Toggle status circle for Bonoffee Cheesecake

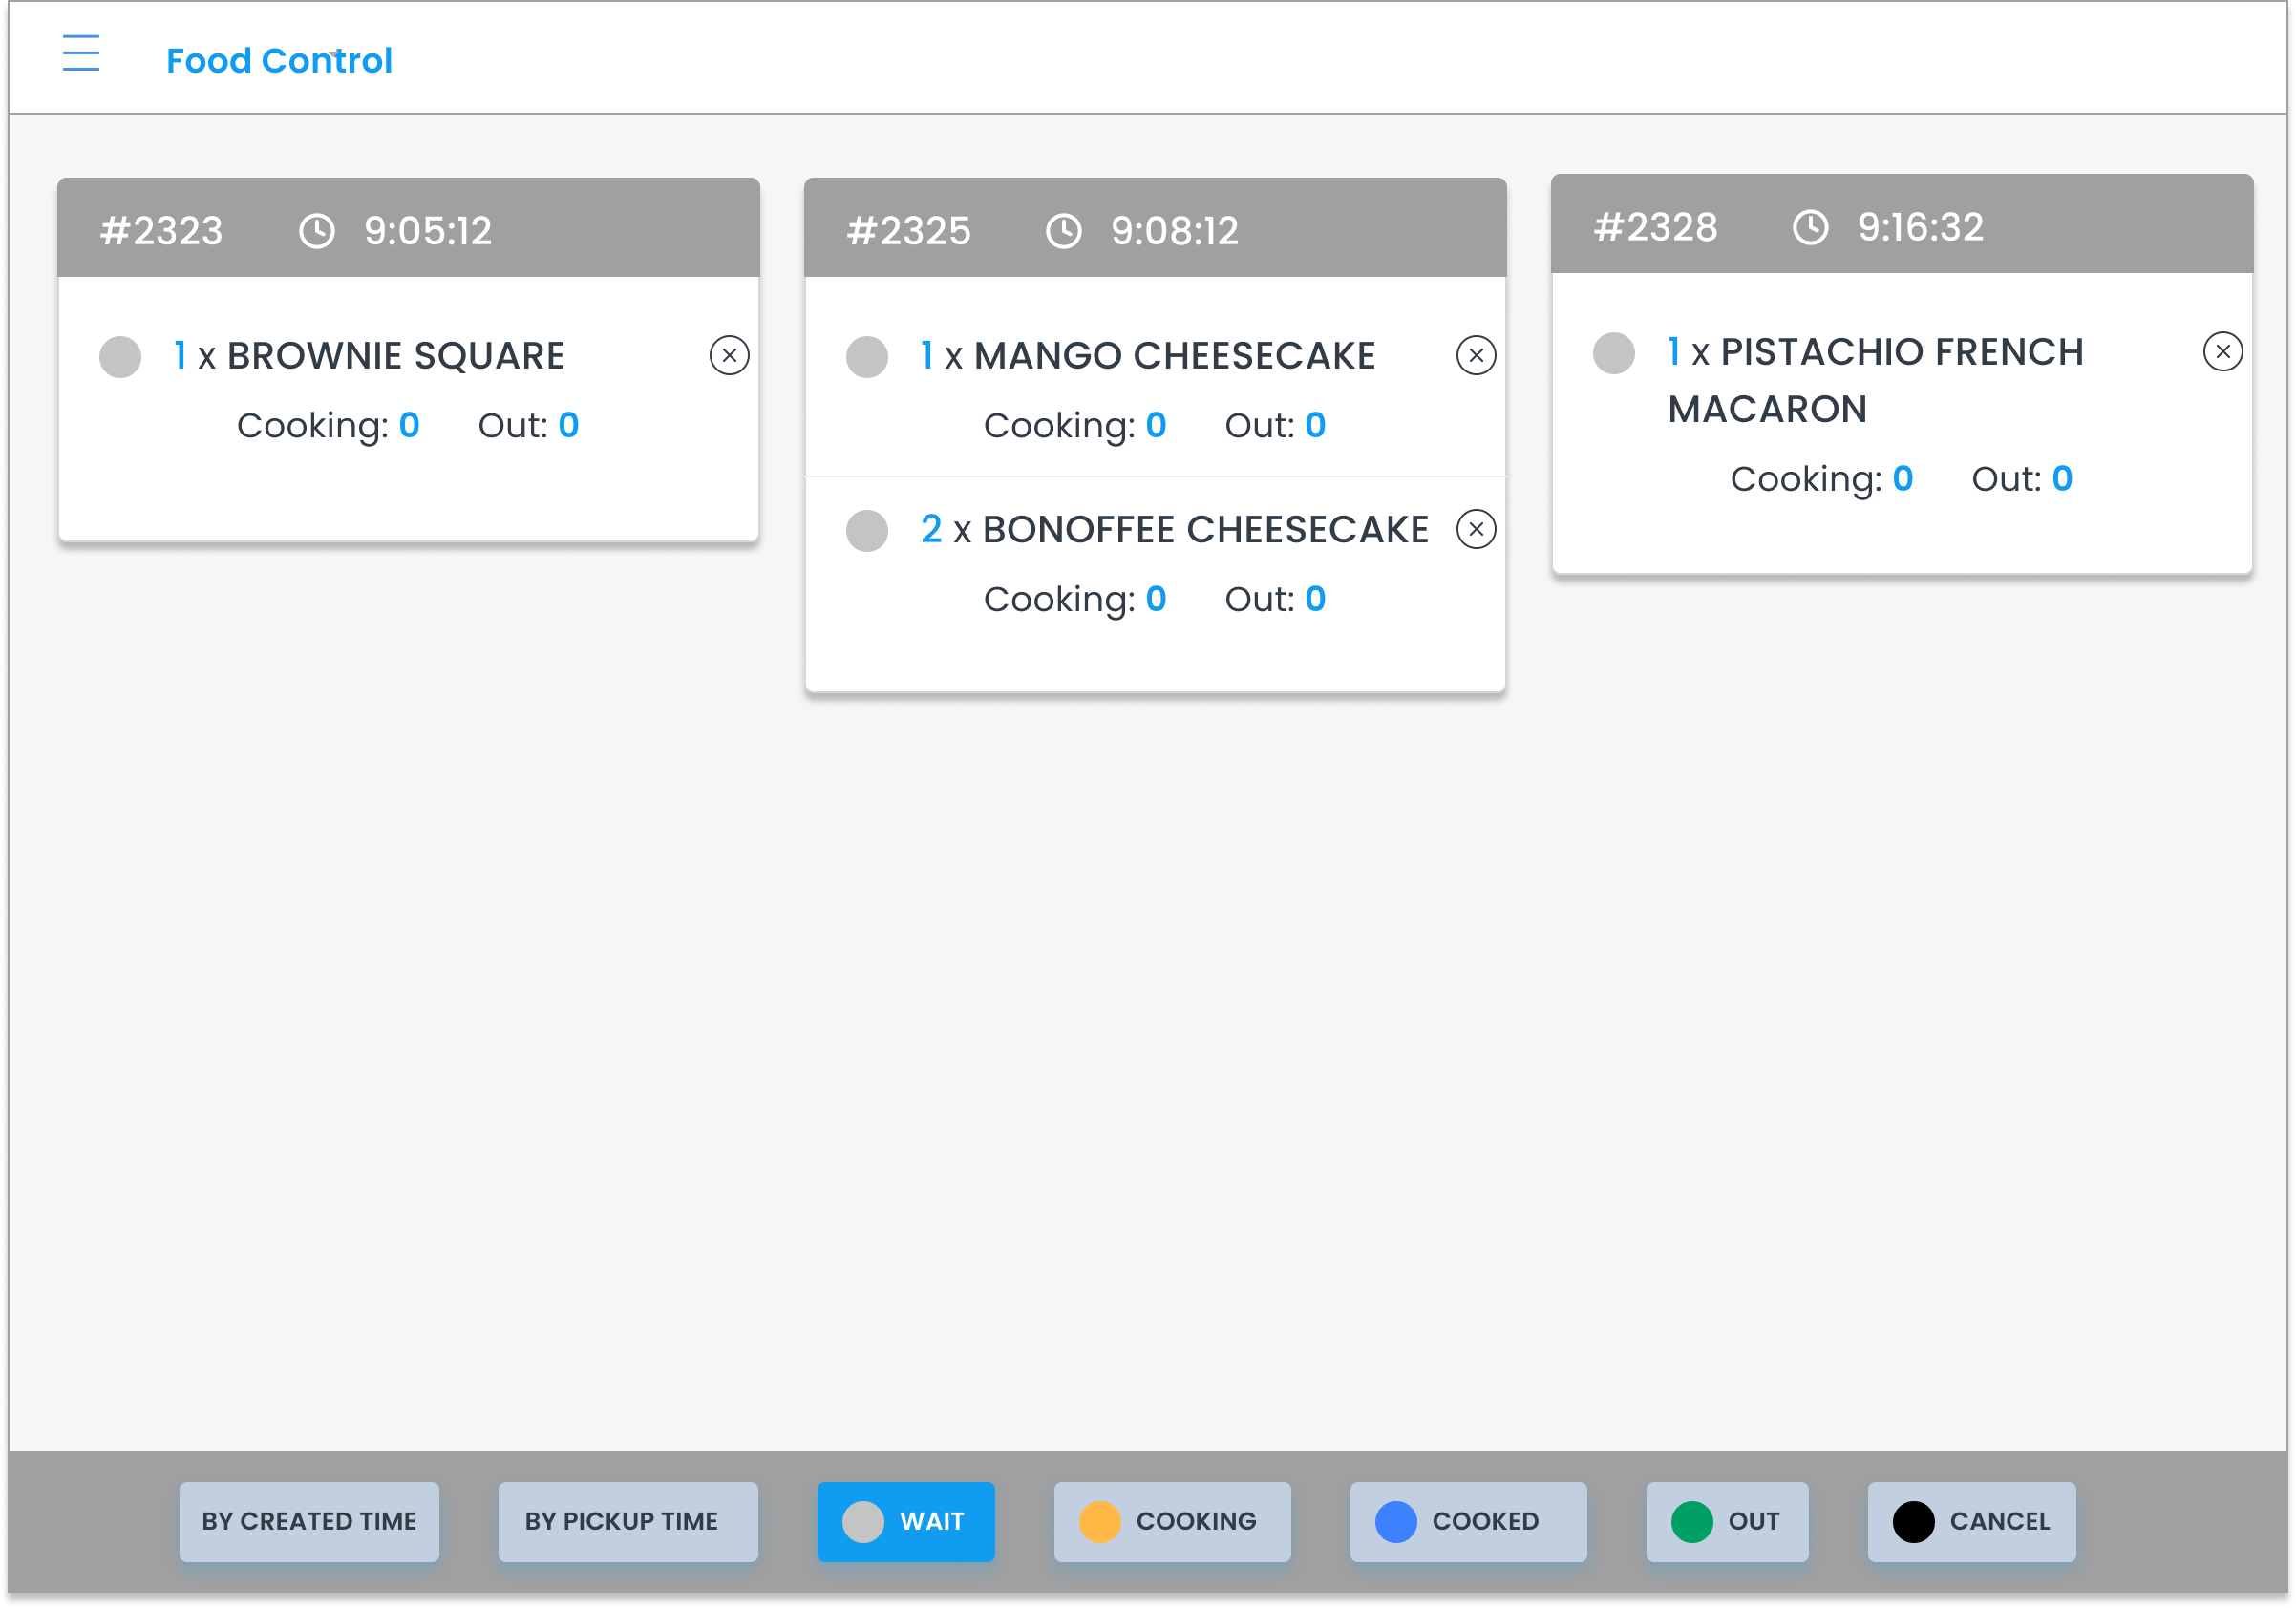coord(867,531)
